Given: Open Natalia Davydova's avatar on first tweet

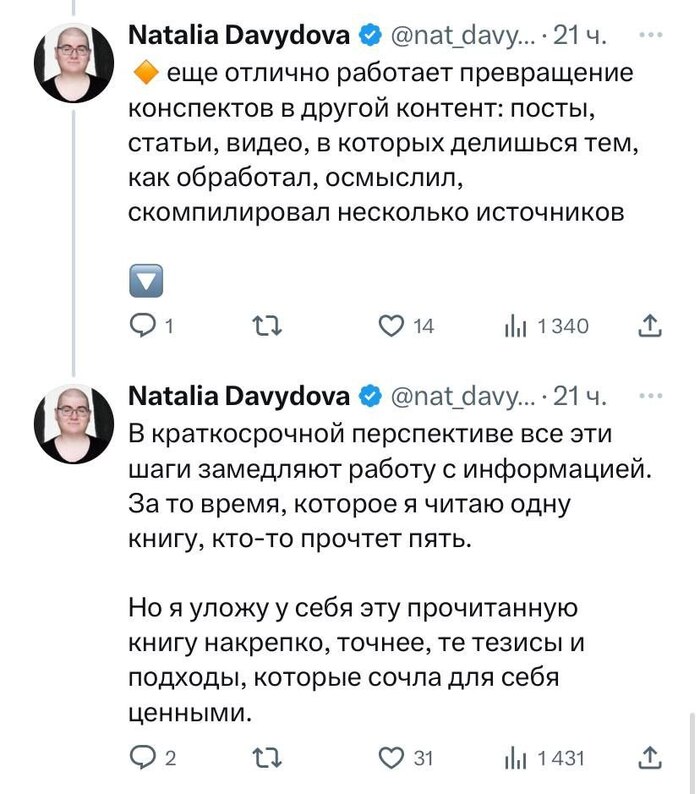Looking at the screenshot, I should click(x=74, y=62).
